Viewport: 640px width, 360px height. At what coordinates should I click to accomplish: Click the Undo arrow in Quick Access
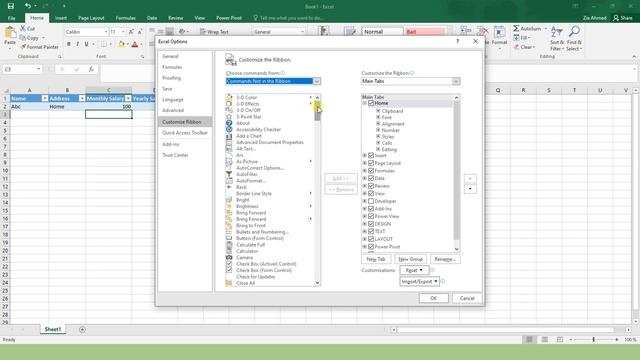tap(28, 6)
